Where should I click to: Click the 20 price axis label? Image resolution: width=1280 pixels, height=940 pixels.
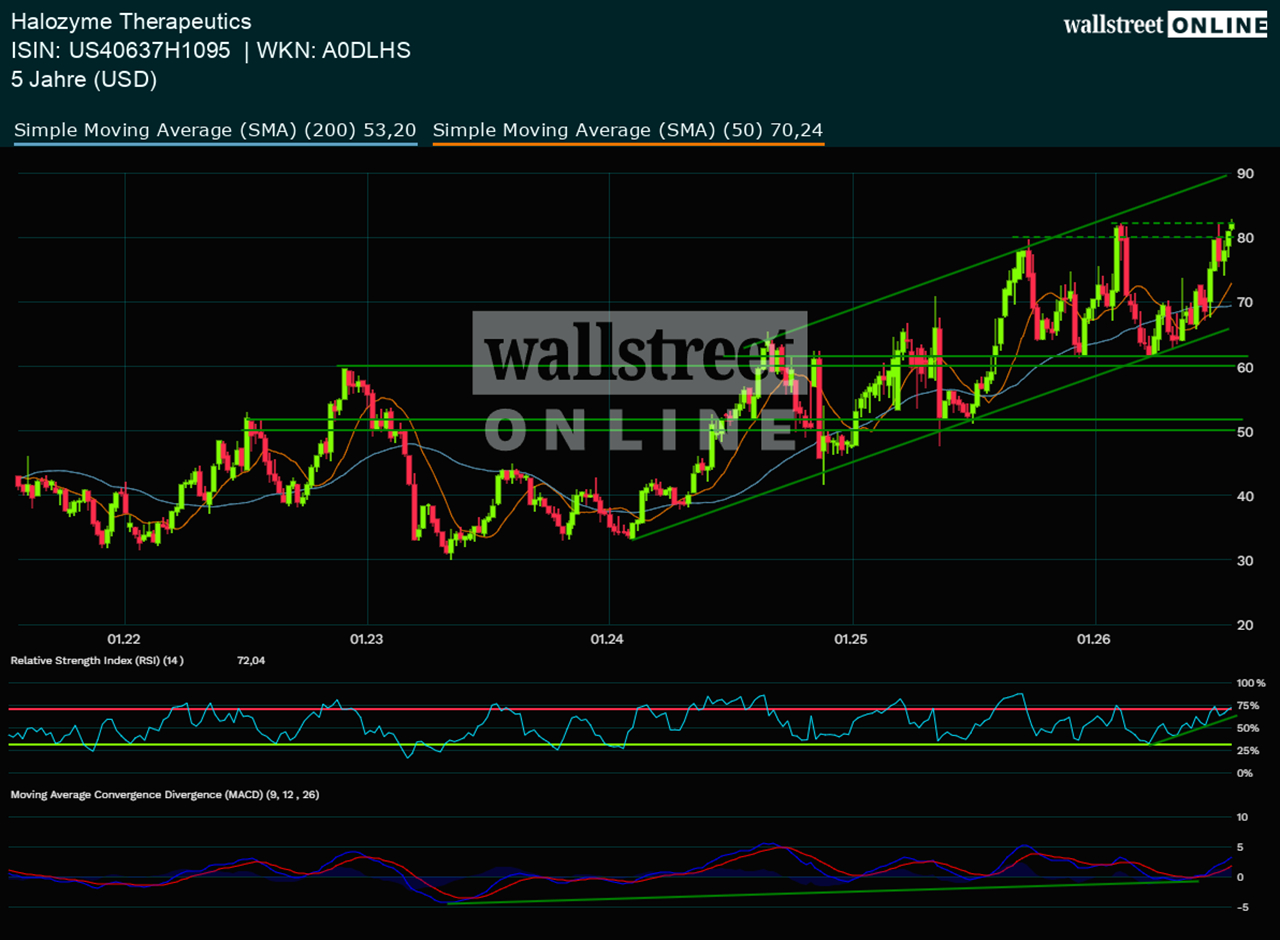1245,625
